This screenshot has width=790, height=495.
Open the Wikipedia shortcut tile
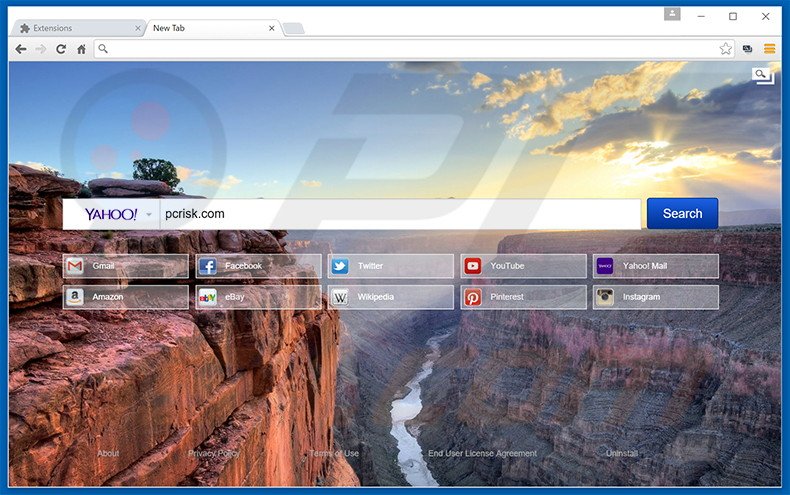tap(391, 297)
